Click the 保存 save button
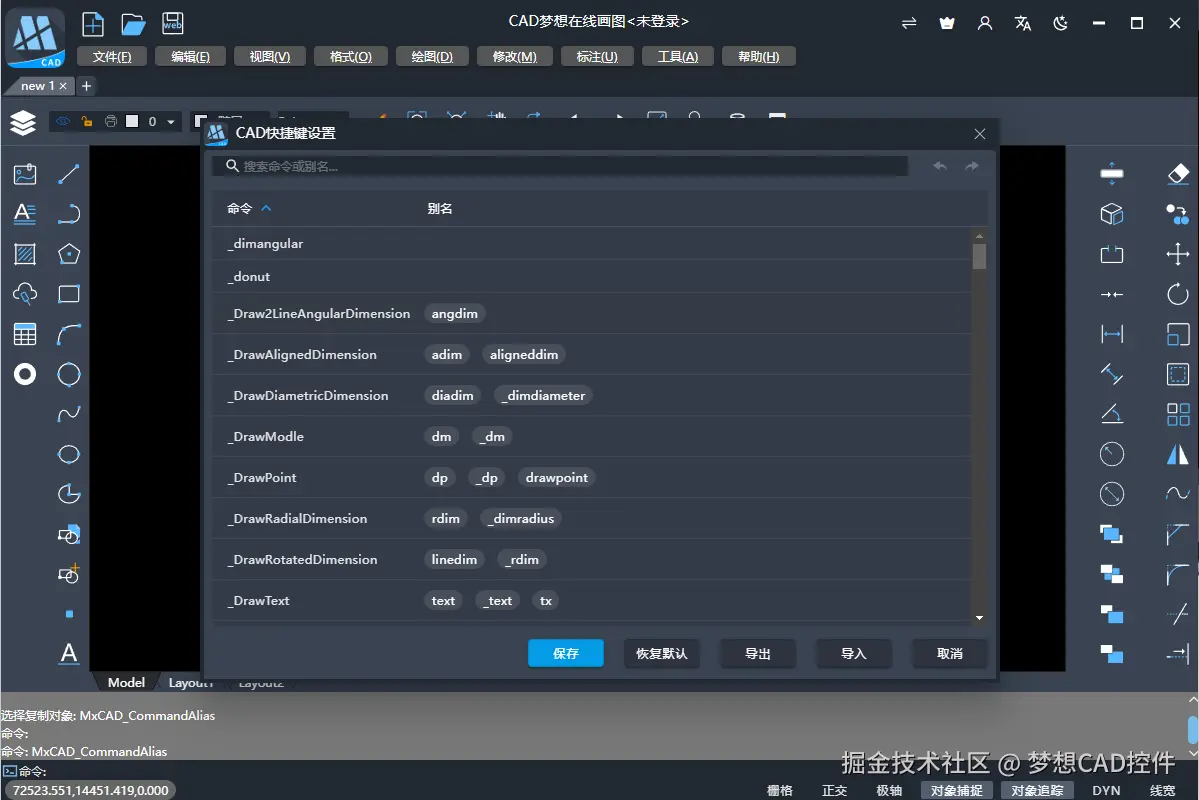This screenshot has width=1199, height=800. tap(566, 653)
